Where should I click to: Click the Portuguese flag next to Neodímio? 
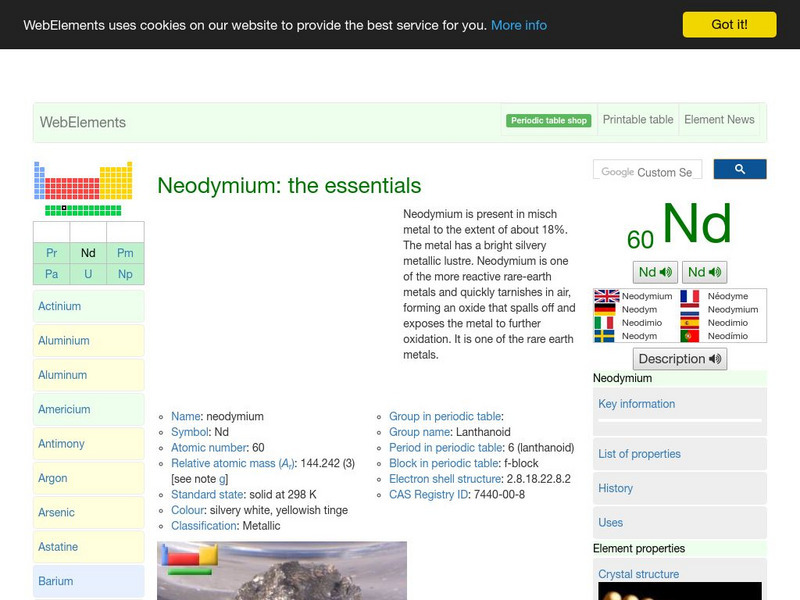tap(688, 335)
